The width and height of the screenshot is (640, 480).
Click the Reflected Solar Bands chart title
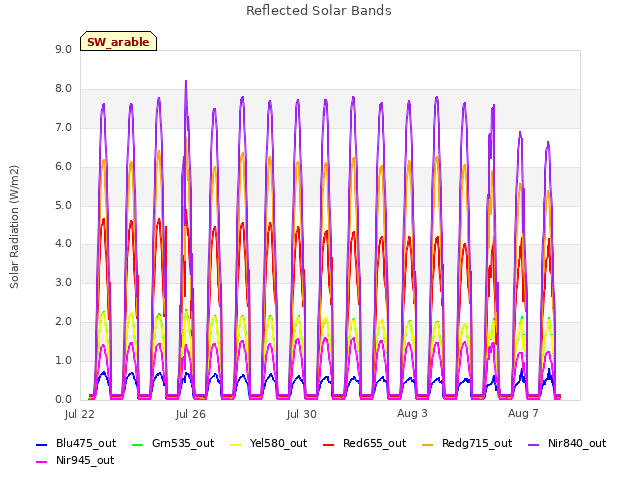(x=319, y=11)
